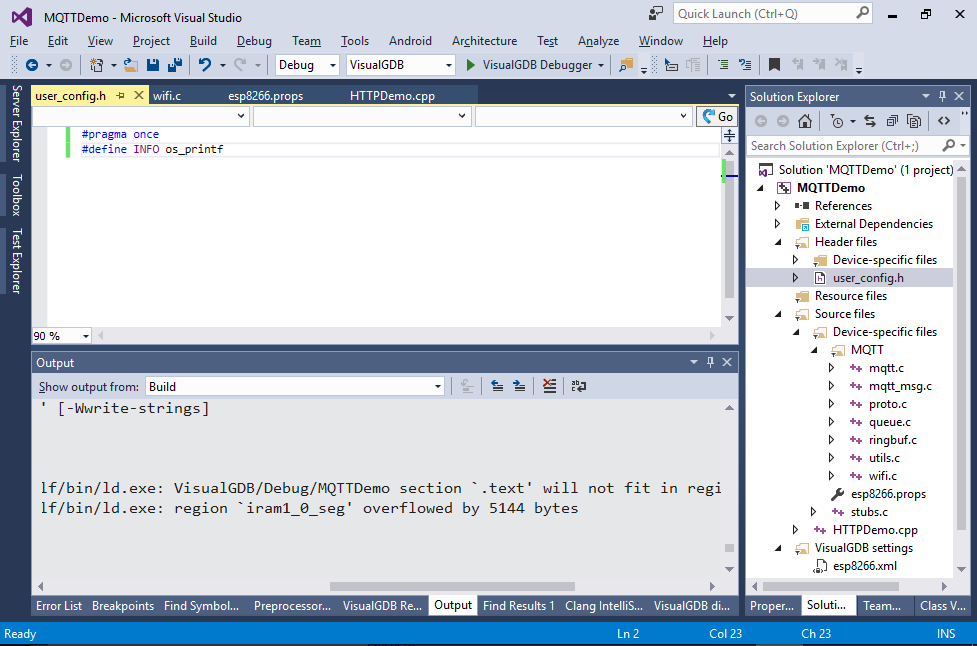Click the Navigate Backward arrow in toolbar

coord(32,65)
